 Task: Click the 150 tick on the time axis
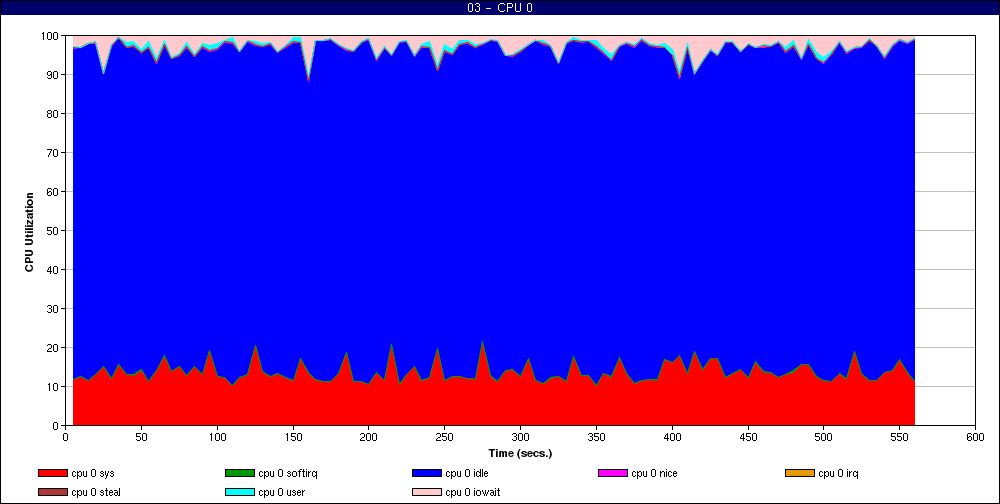point(293,437)
